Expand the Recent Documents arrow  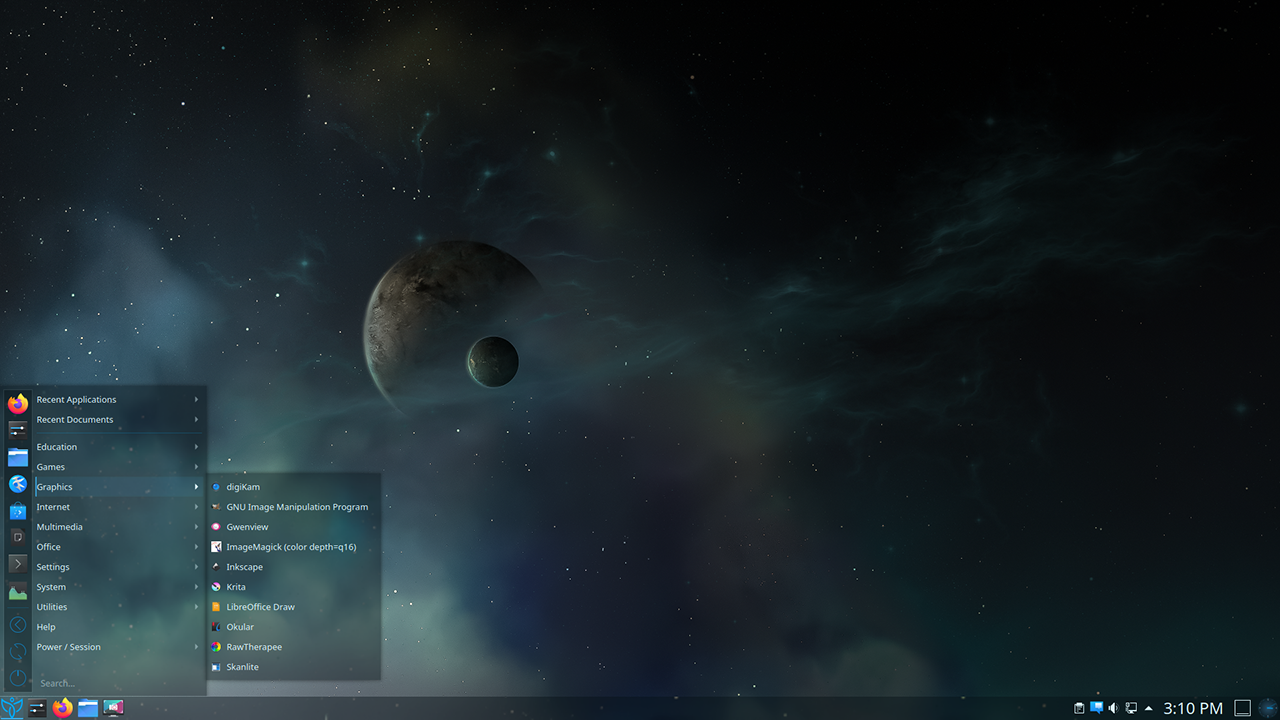pyautogui.click(x=196, y=420)
